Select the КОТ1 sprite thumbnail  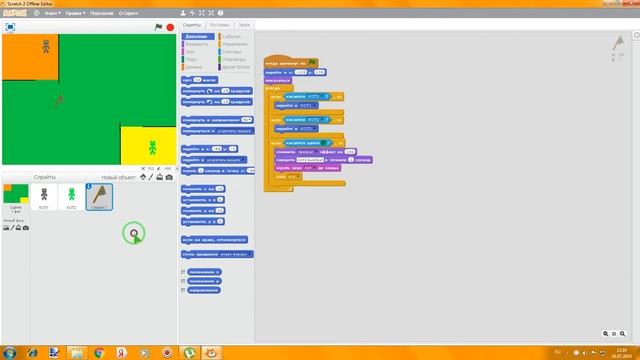point(44,197)
